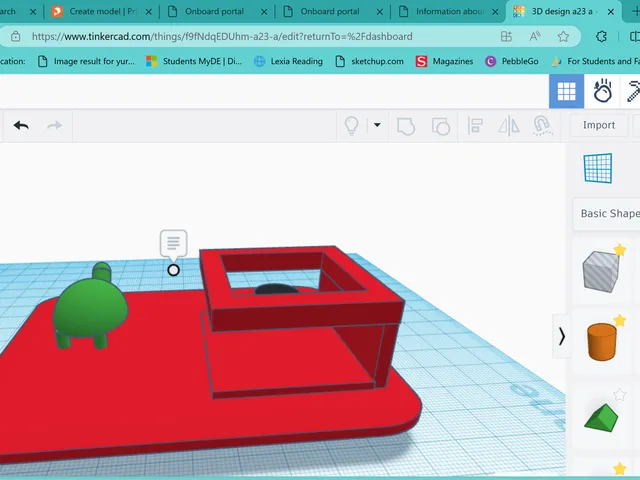Open the note speech bubble

coord(173,244)
